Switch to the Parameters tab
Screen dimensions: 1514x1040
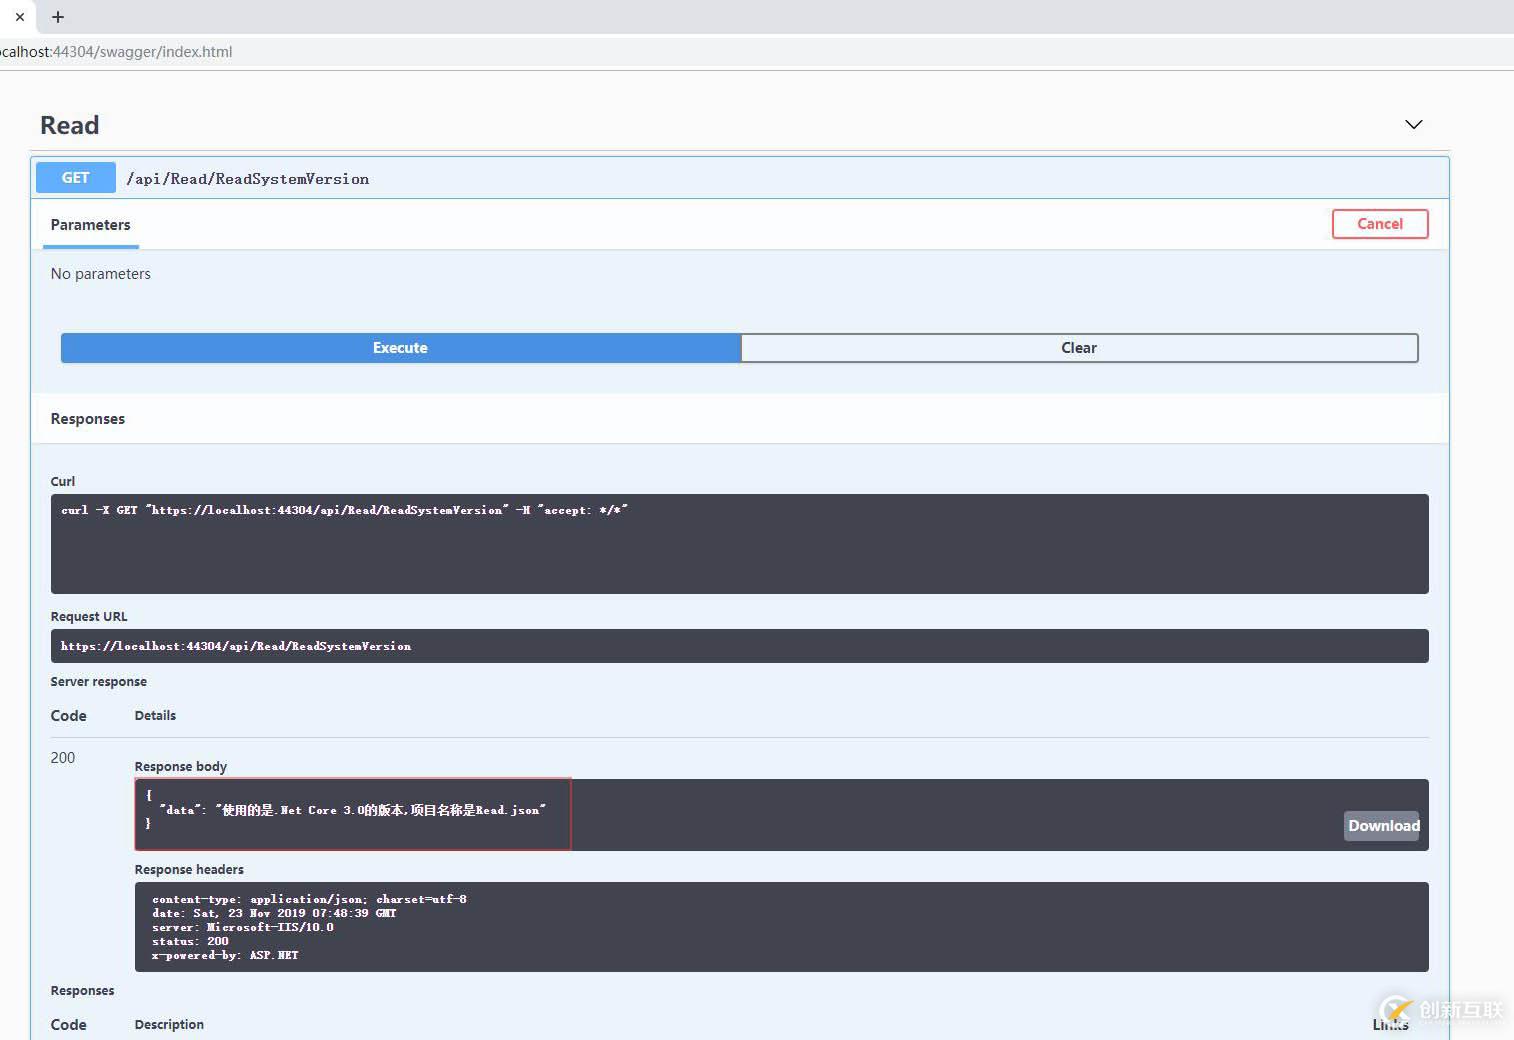90,225
